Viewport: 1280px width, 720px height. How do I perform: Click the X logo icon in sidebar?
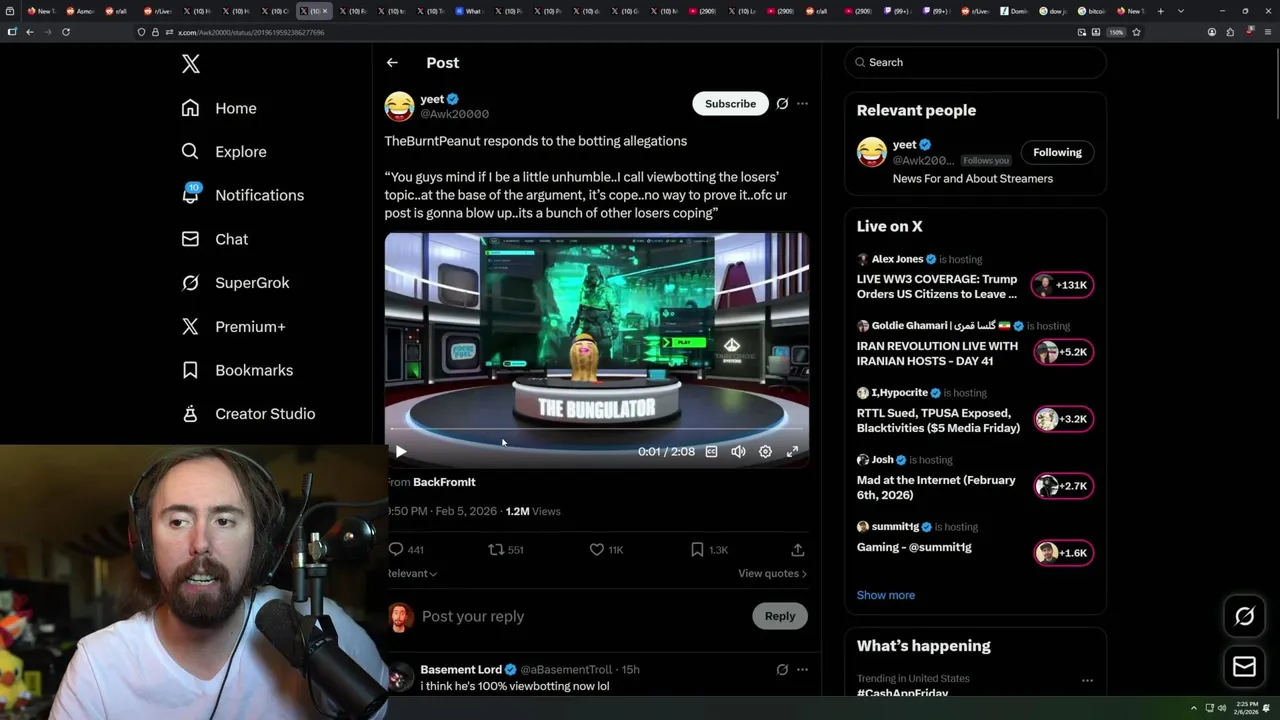[x=191, y=64]
